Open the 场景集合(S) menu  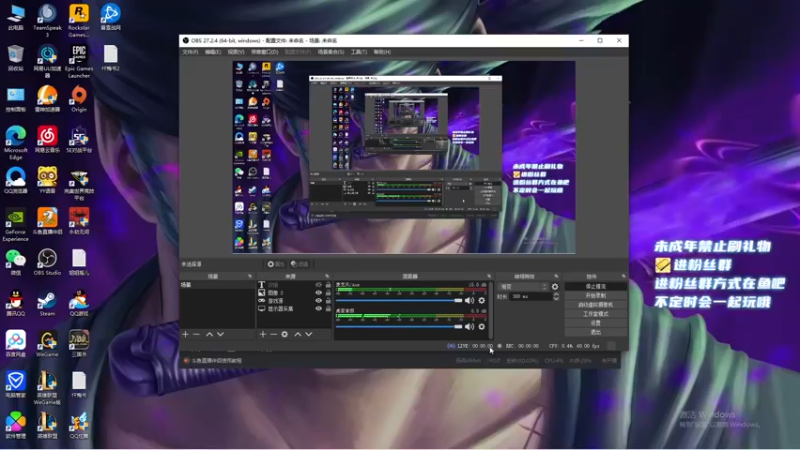[331, 52]
